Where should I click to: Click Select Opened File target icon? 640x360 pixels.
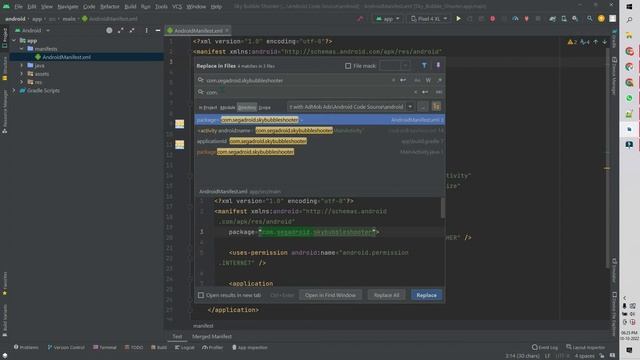(109, 30)
